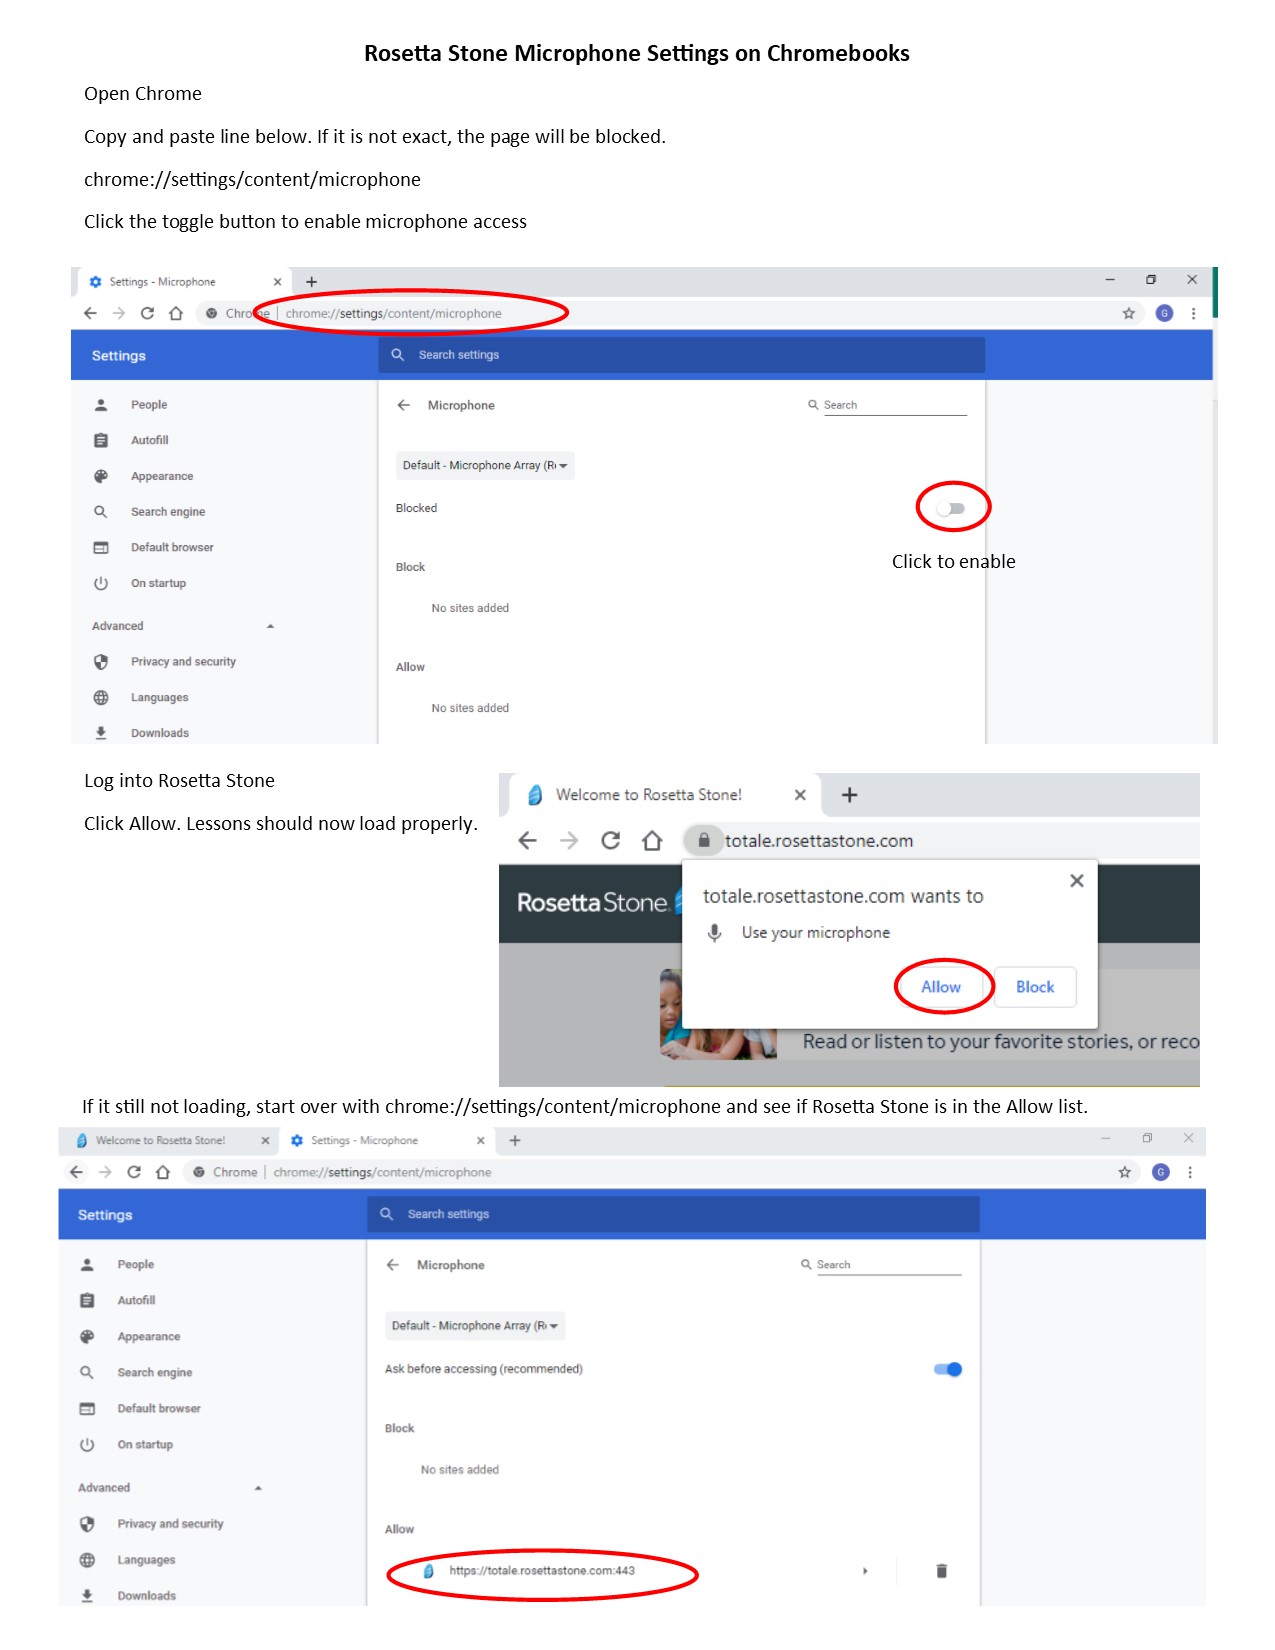Turn off the Ask before accessing toggle
Screen dimensions: 1275x1650
tap(948, 1370)
